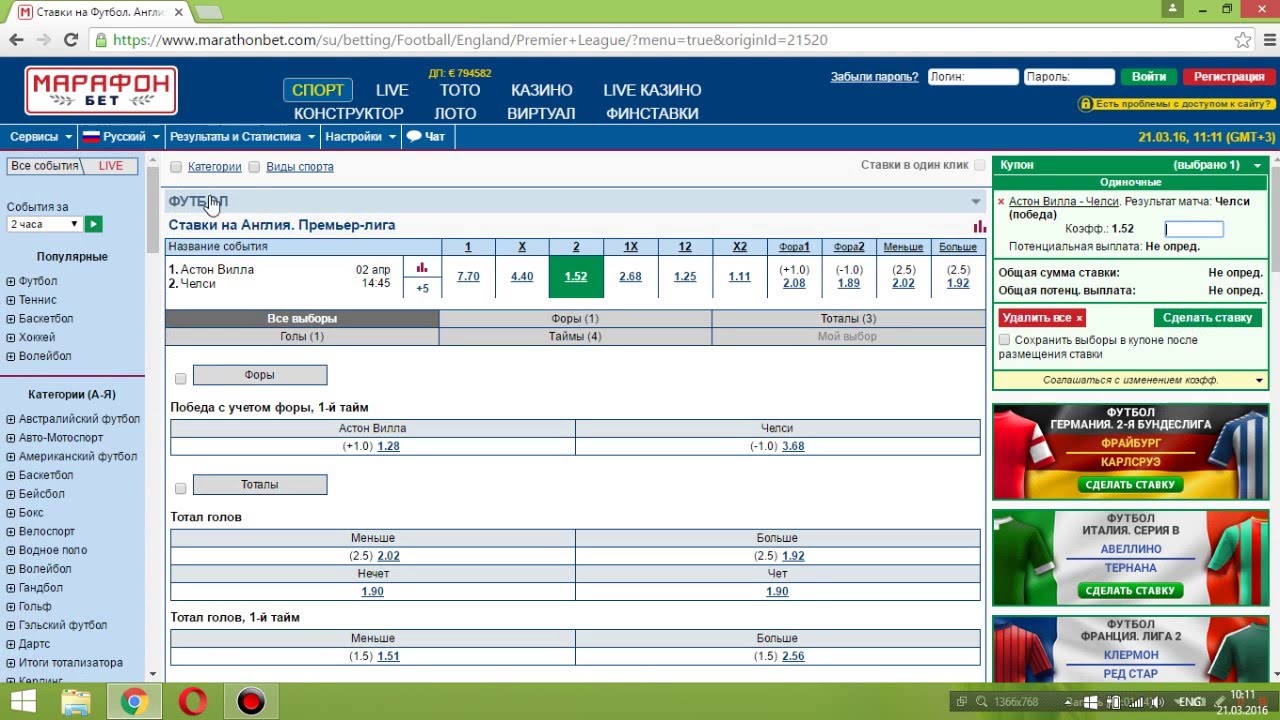The height and width of the screenshot is (720, 1280).
Task: Open statistics chart icon for Aston Villa match
Action: coord(422,268)
